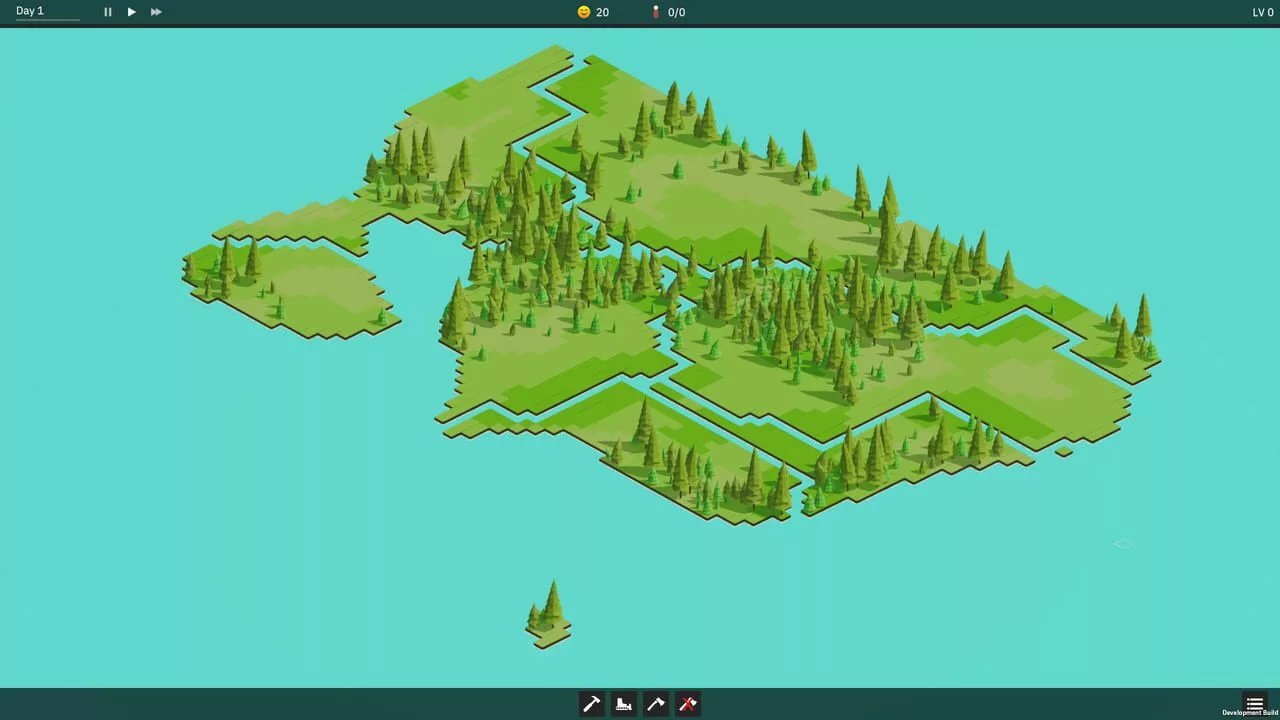Click the happiness value 20
The height and width of the screenshot is (720, 1280).
coord(602,13)
